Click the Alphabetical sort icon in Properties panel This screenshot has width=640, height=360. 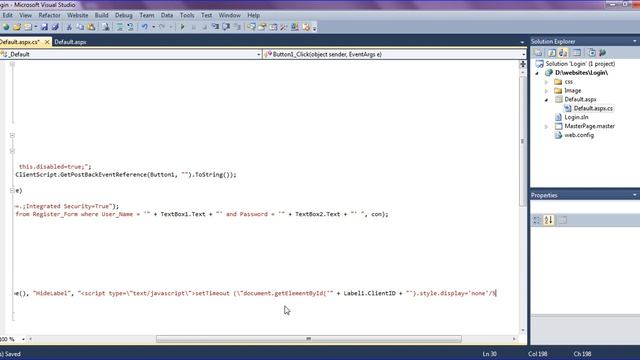pyautogui.click(x=549, y=220)
